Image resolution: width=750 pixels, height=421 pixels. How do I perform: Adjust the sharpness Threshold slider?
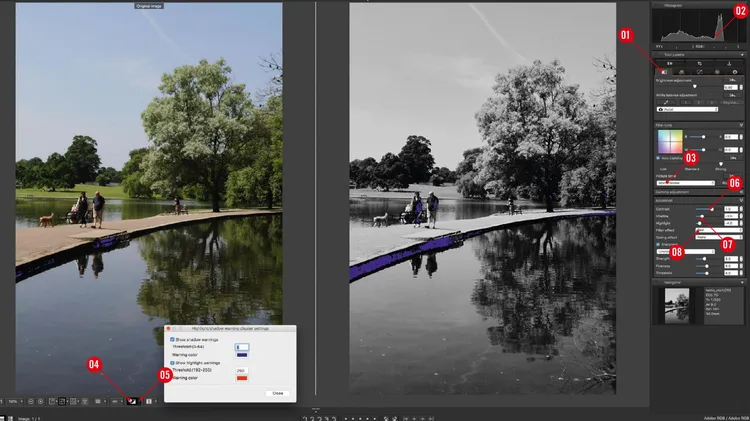point(709,273)
